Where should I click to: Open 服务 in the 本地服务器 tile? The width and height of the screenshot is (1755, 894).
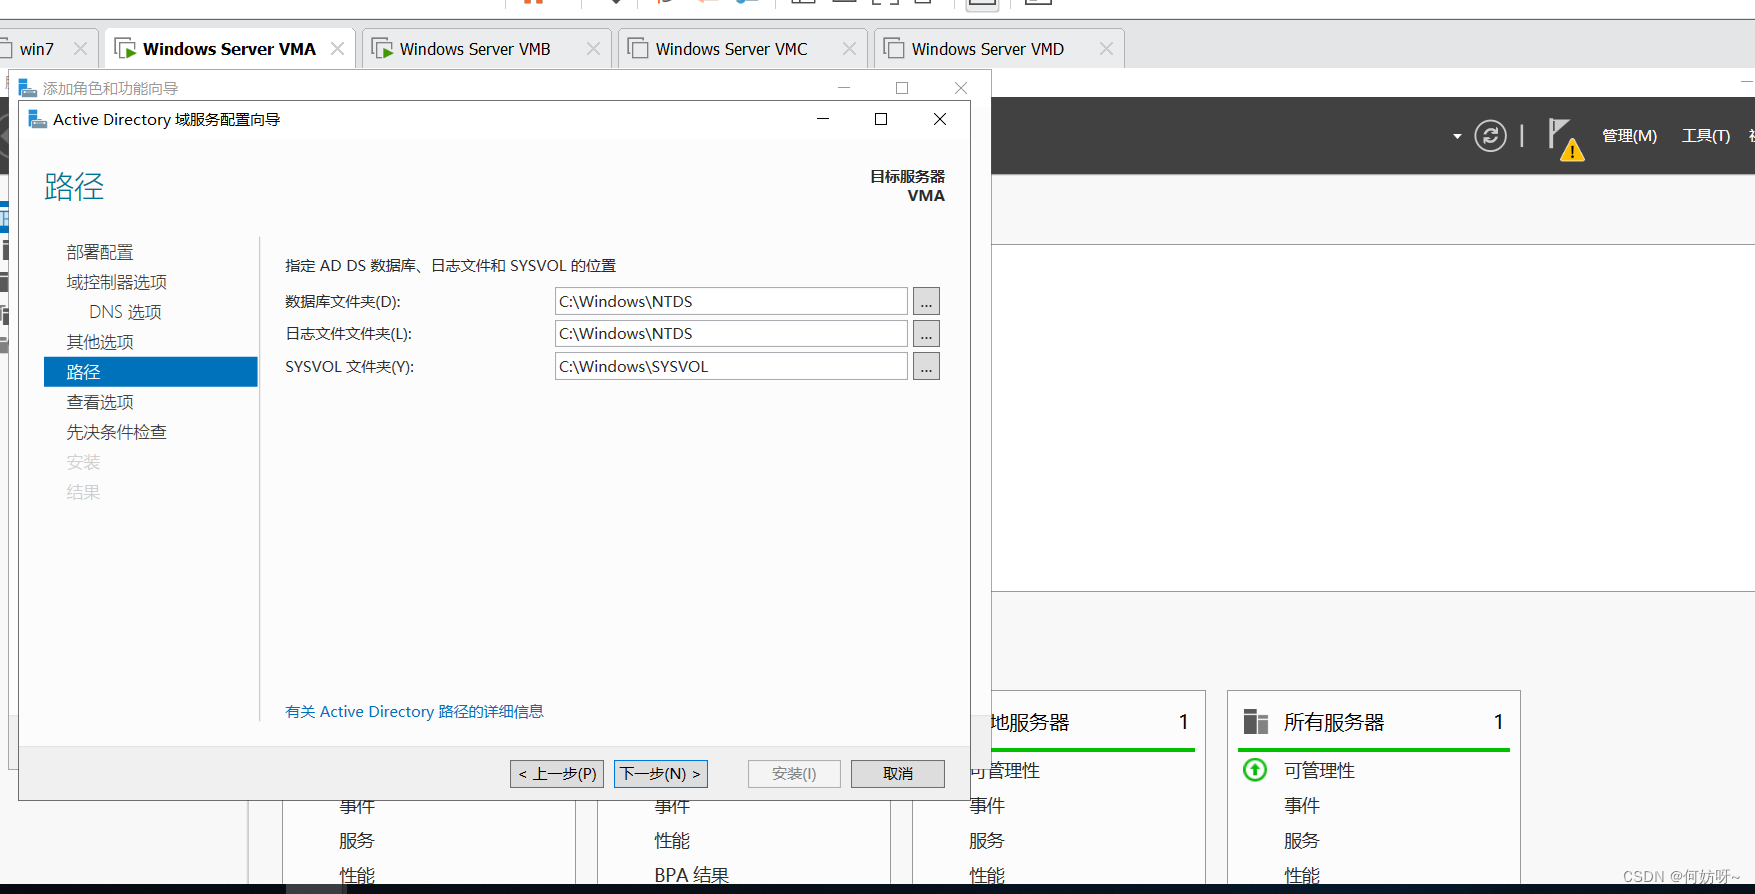point(987,840)
